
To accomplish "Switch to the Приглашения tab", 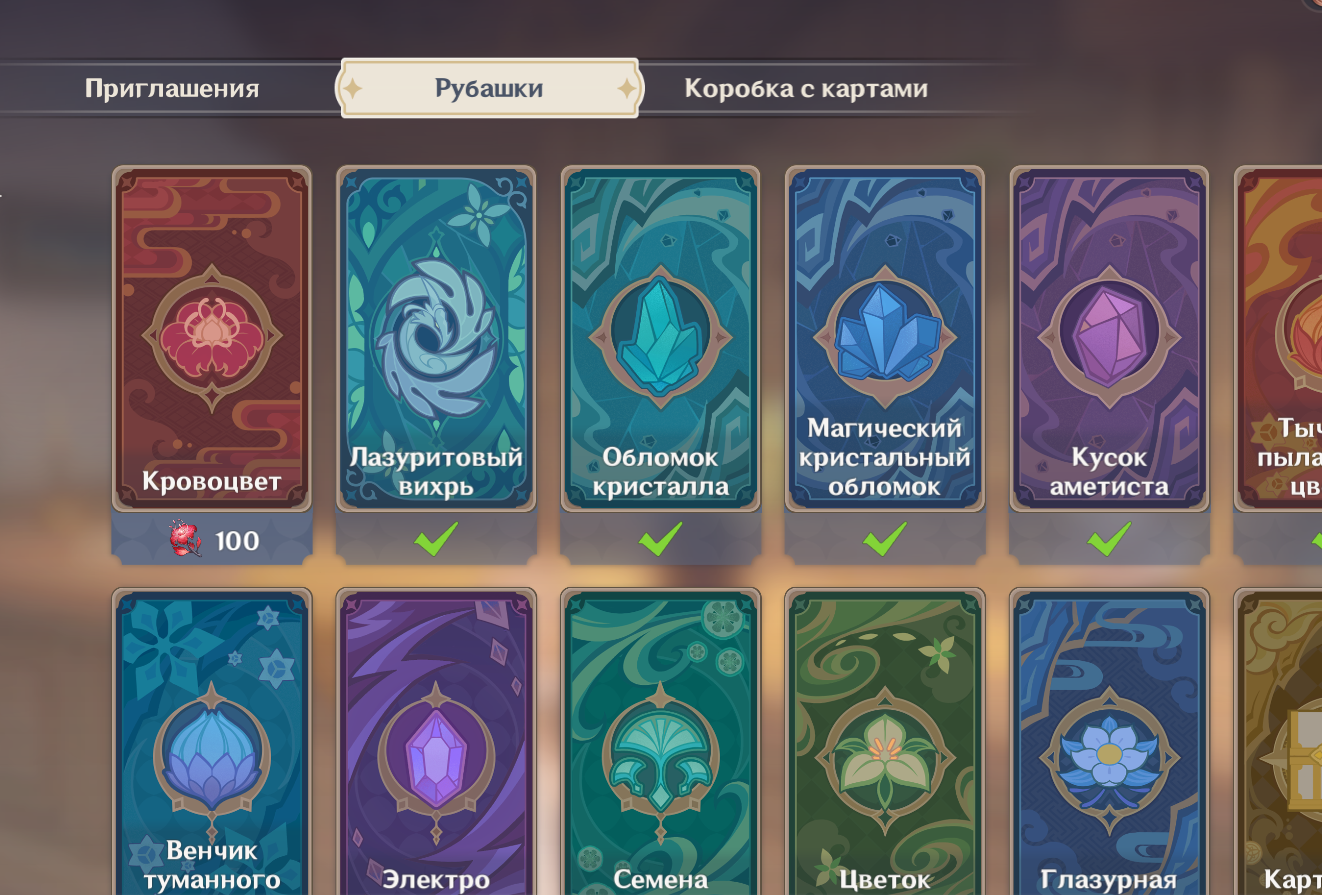I will [x=172, y=88].
